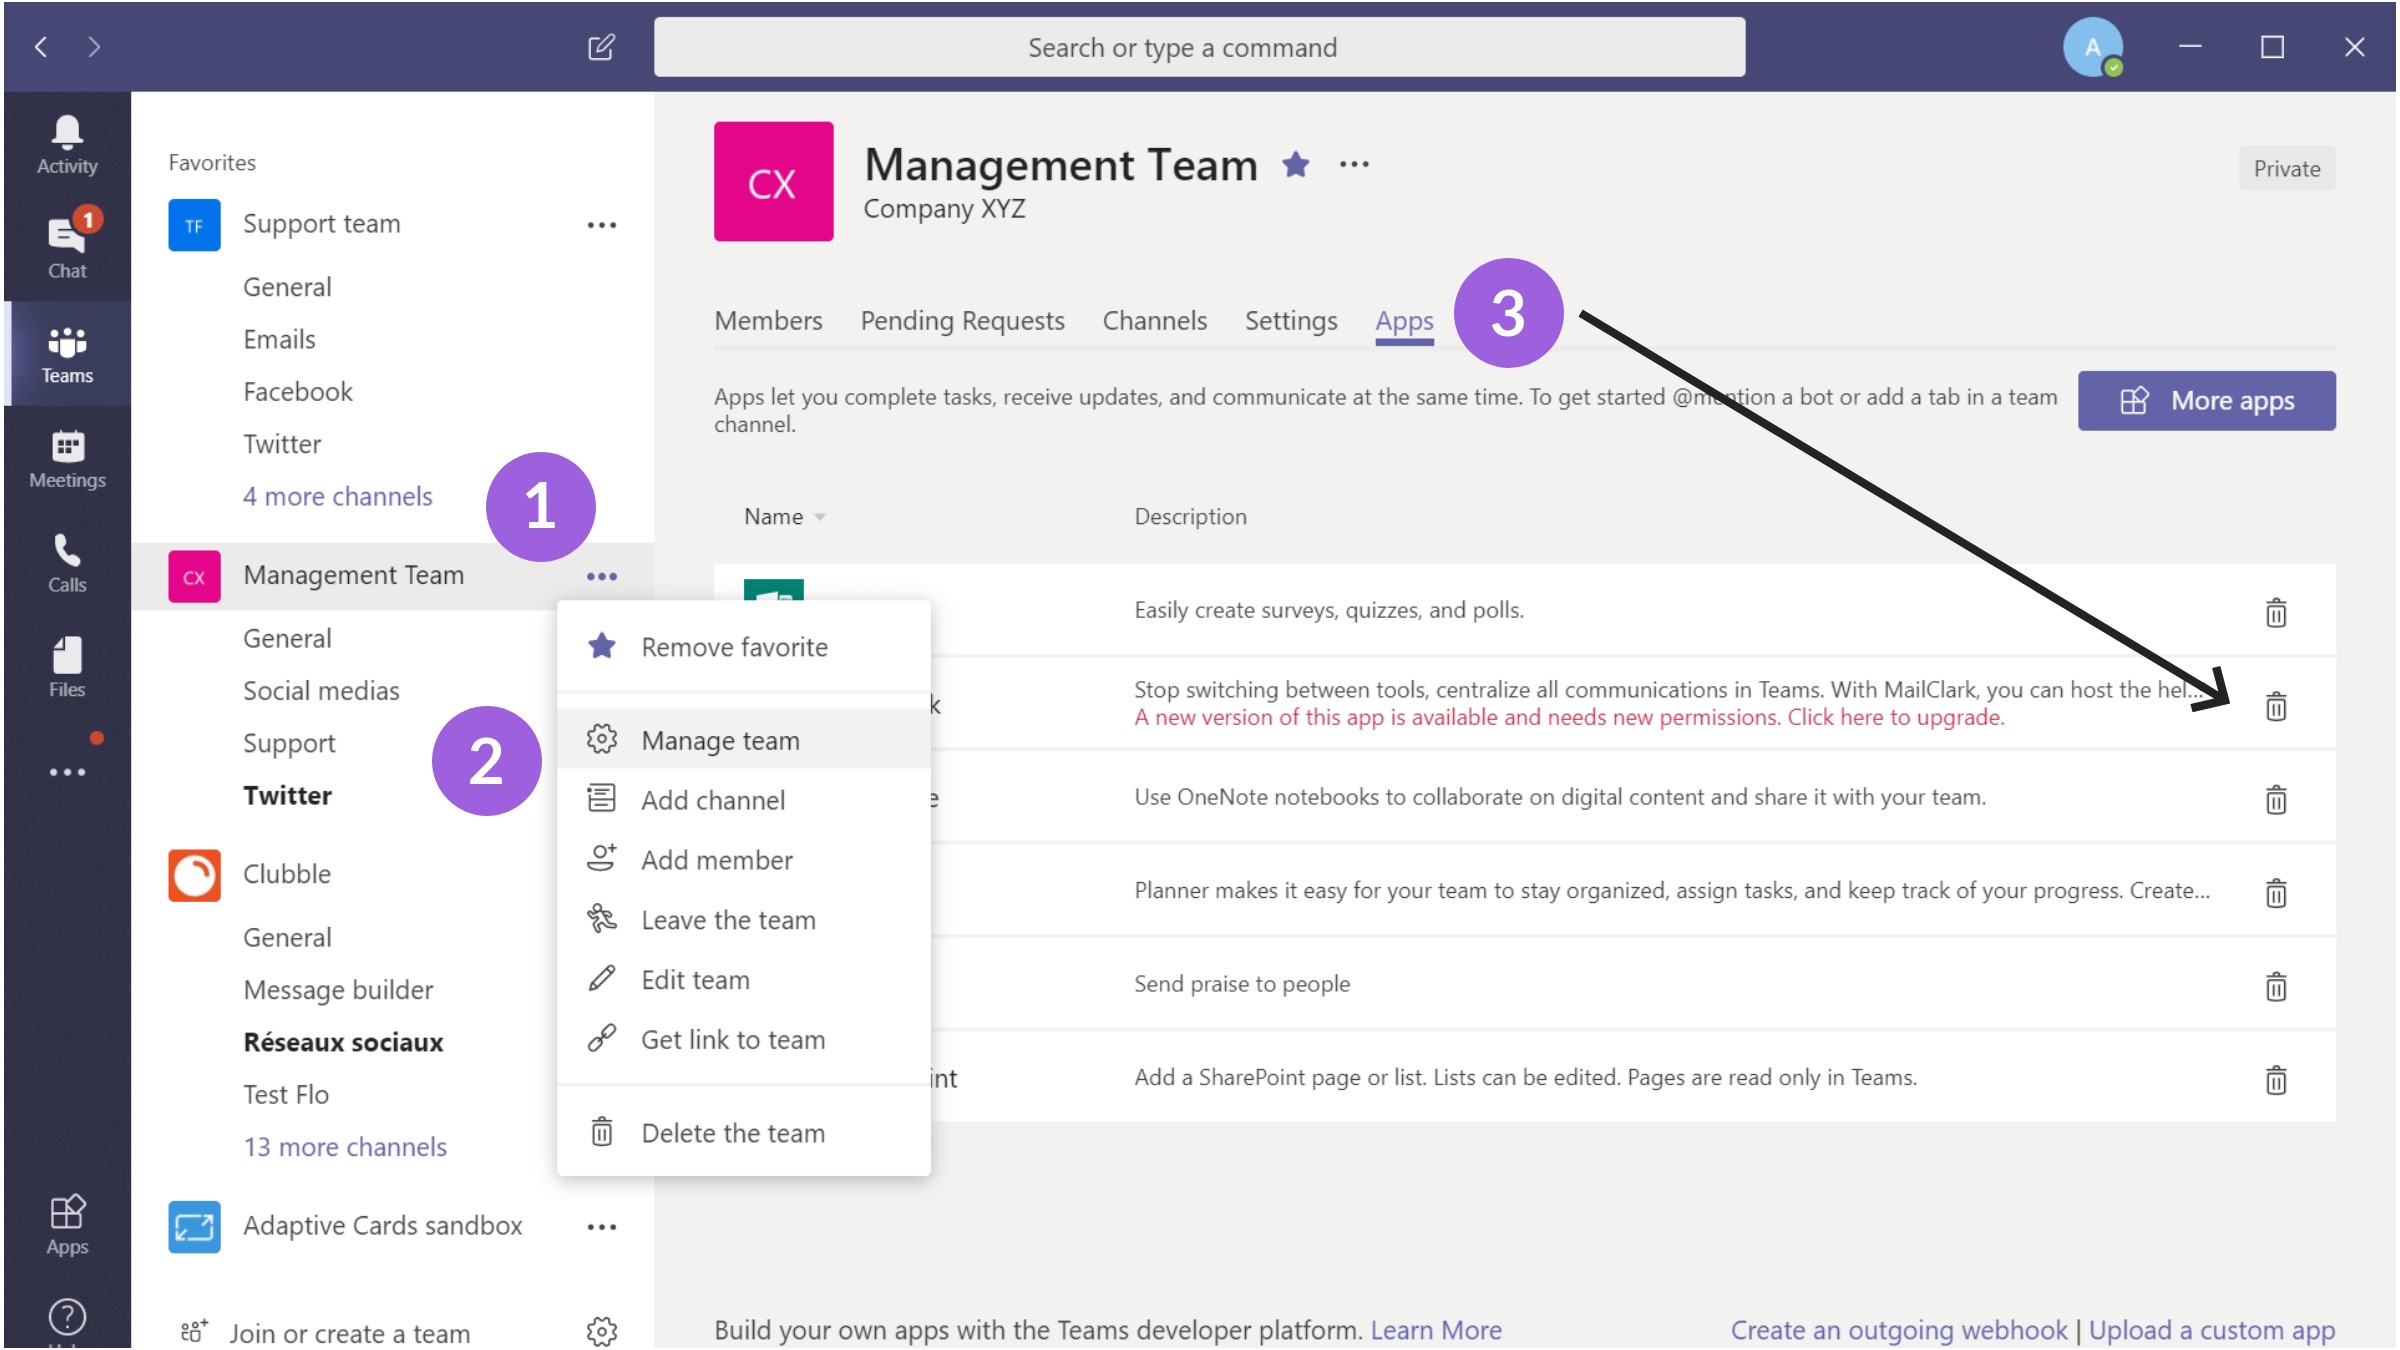The width and height of the screenshot is (2400, 1350).
Task: Open the Activity bell icon
Action: pos(67,145)
